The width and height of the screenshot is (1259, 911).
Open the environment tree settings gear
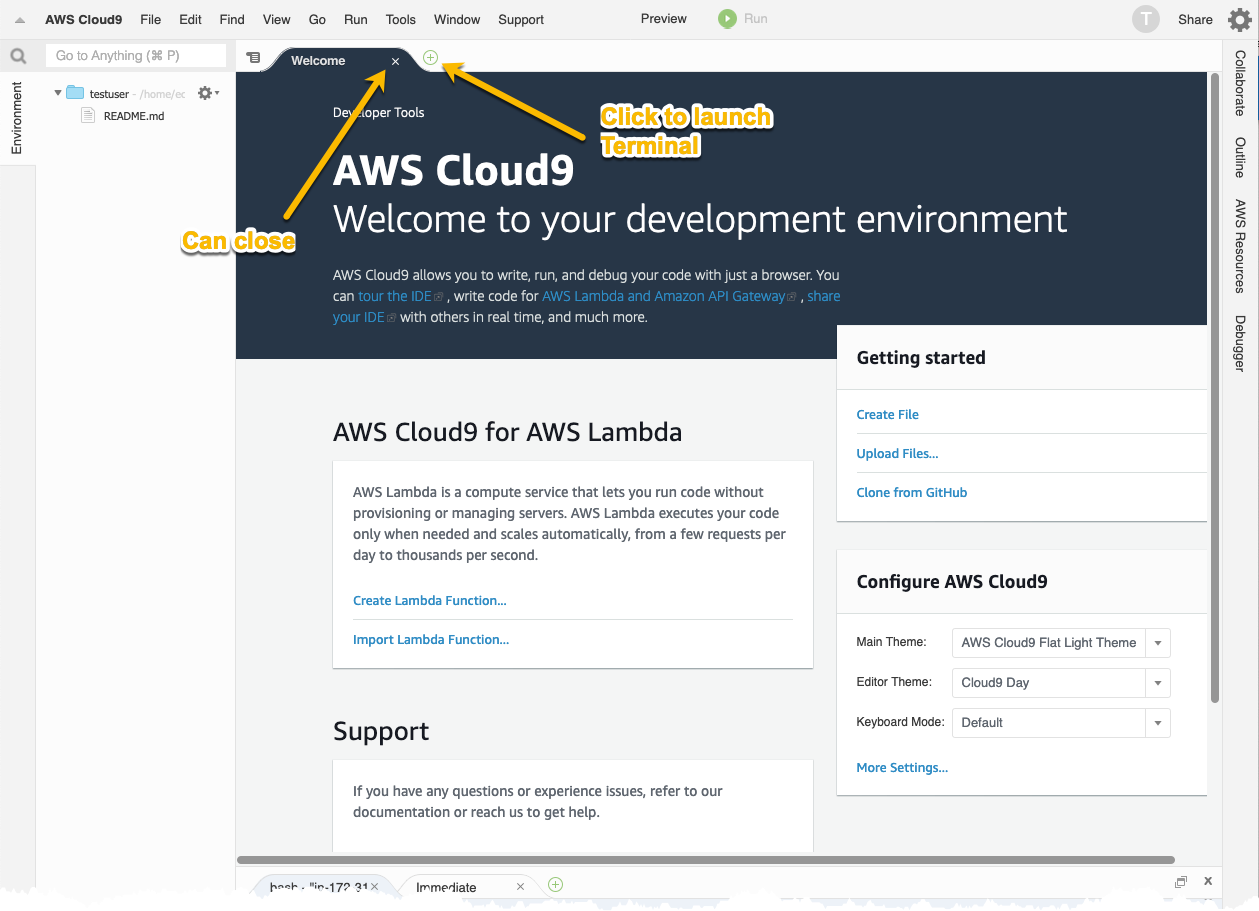[207, 93]
